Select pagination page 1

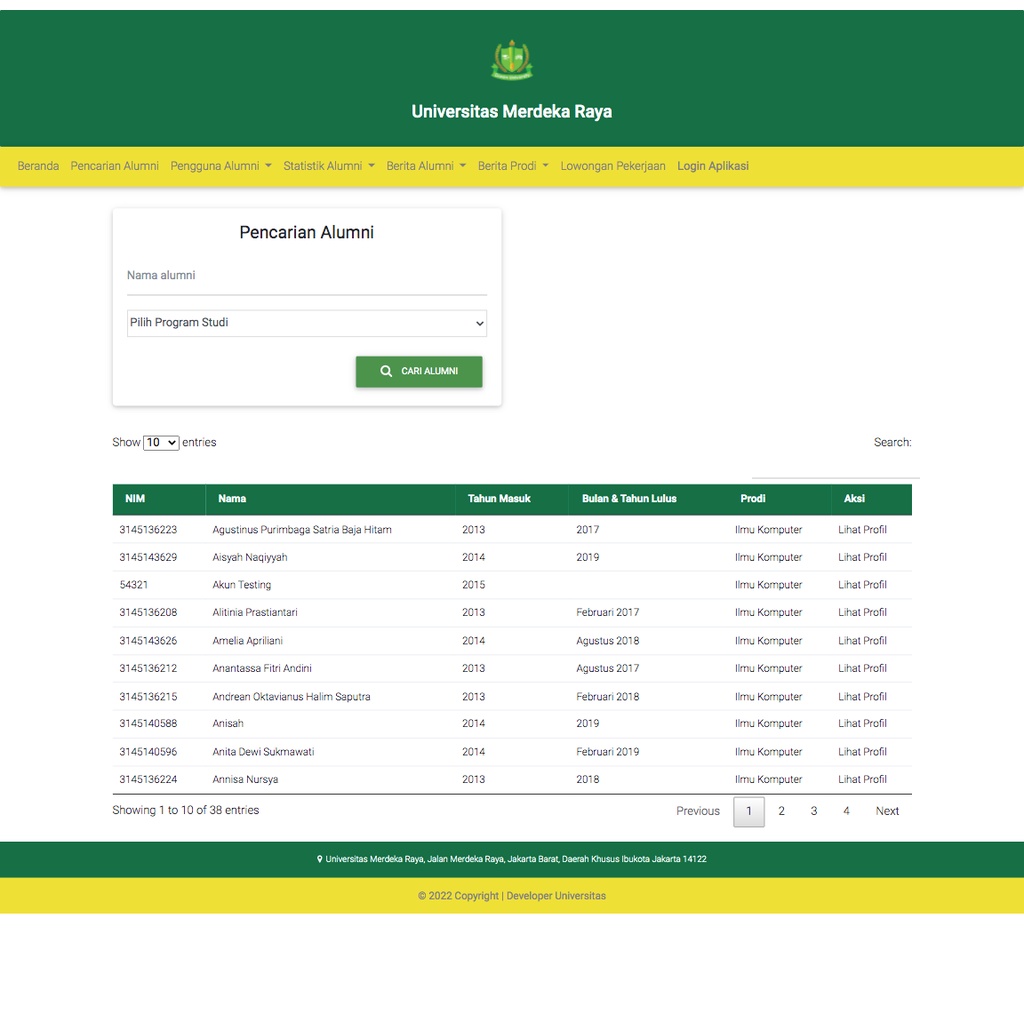pyautogui.click(x=749, y=812)
